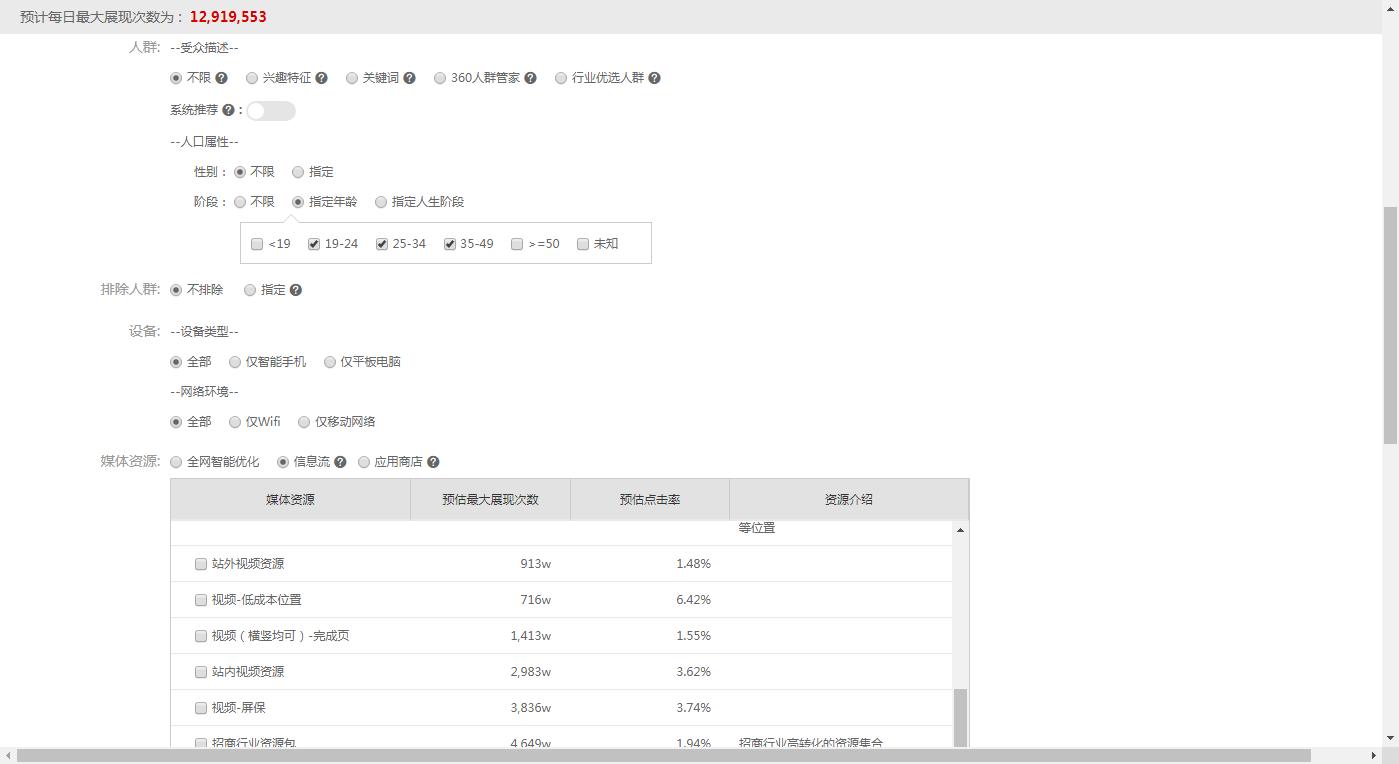
Task: Check the >=50 age checkbox
Action: click(517, 244)
